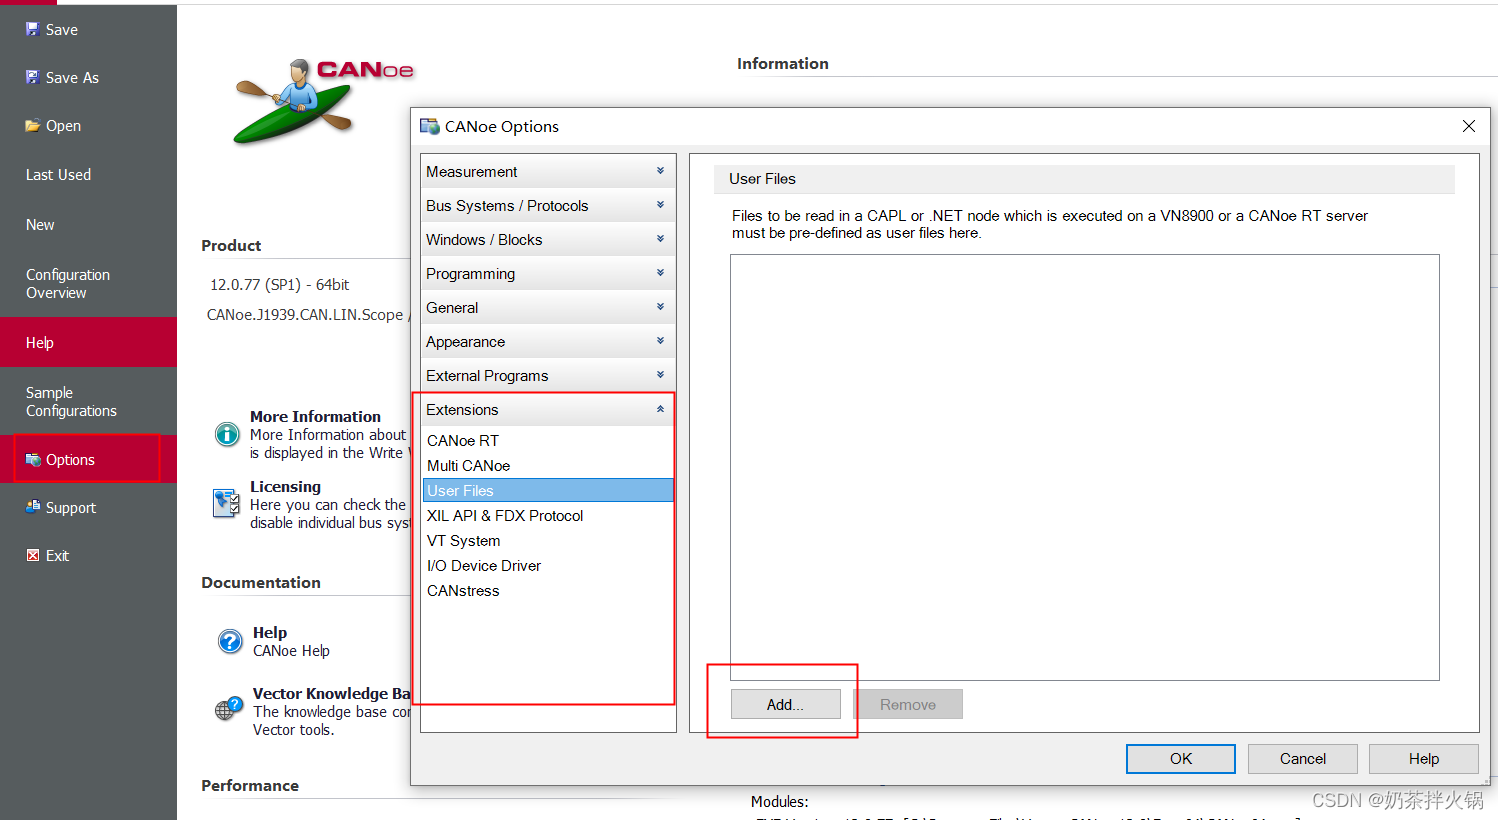Image resolution: width=1498 pixels, height=820 pixels.
Task: Open the Licensing link
Action: coord(285,486)
